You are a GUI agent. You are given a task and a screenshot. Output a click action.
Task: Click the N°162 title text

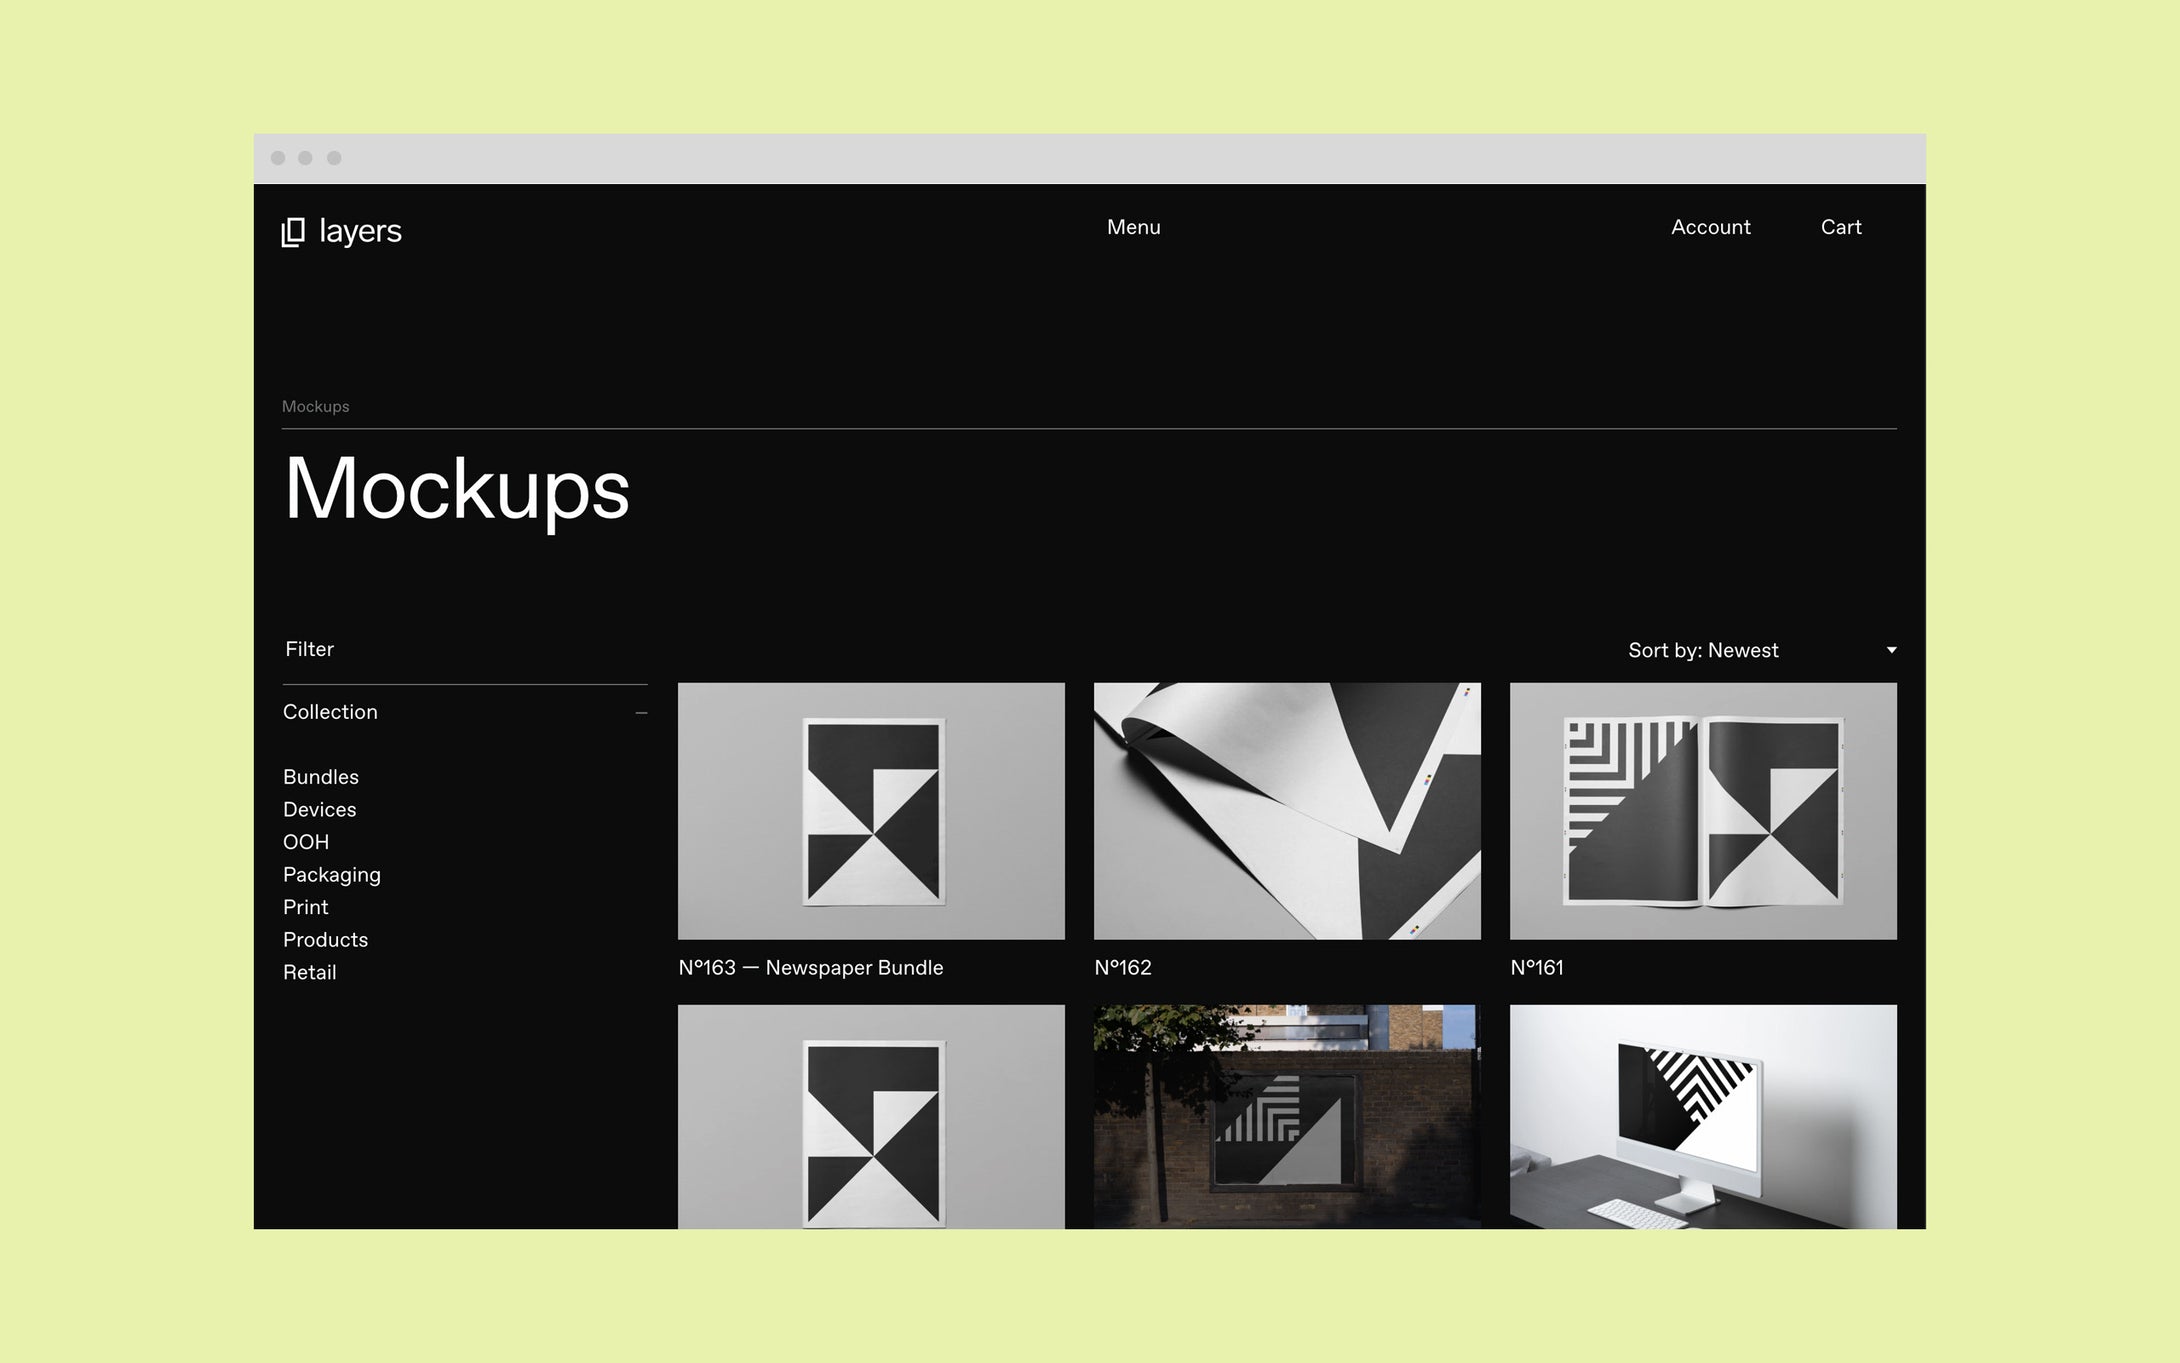pyautogui.click(x=1123, y=968)
